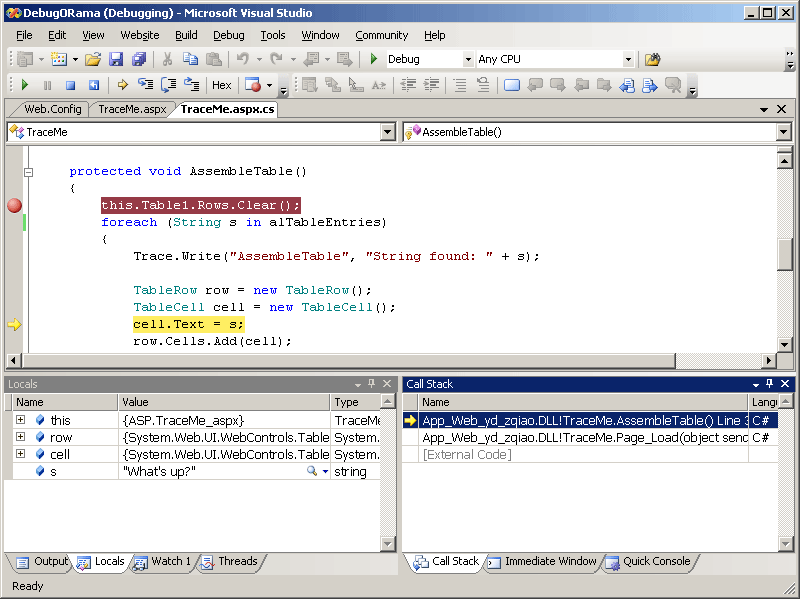Click the Continue debugging play button
800x599 pixels.
tap(25, 86)
